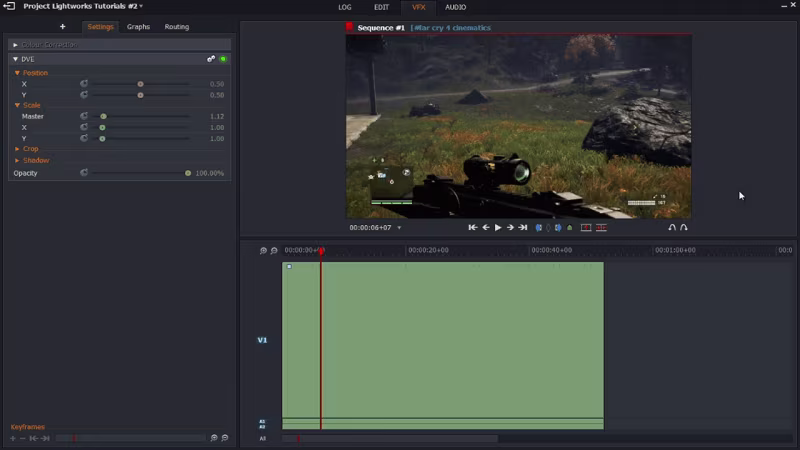
Task: Expand the Colour Correction section
Action: [15, 45]
